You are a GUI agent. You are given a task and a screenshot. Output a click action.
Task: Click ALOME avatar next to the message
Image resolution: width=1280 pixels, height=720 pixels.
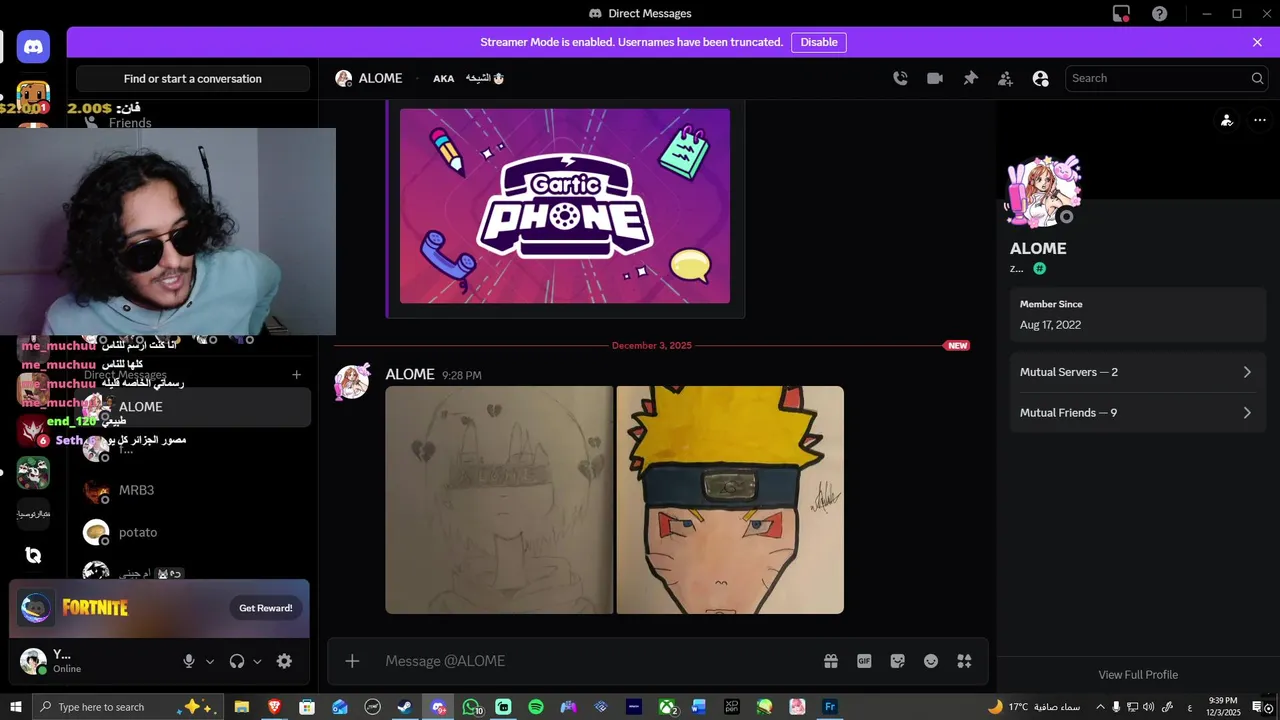point(352,383)
